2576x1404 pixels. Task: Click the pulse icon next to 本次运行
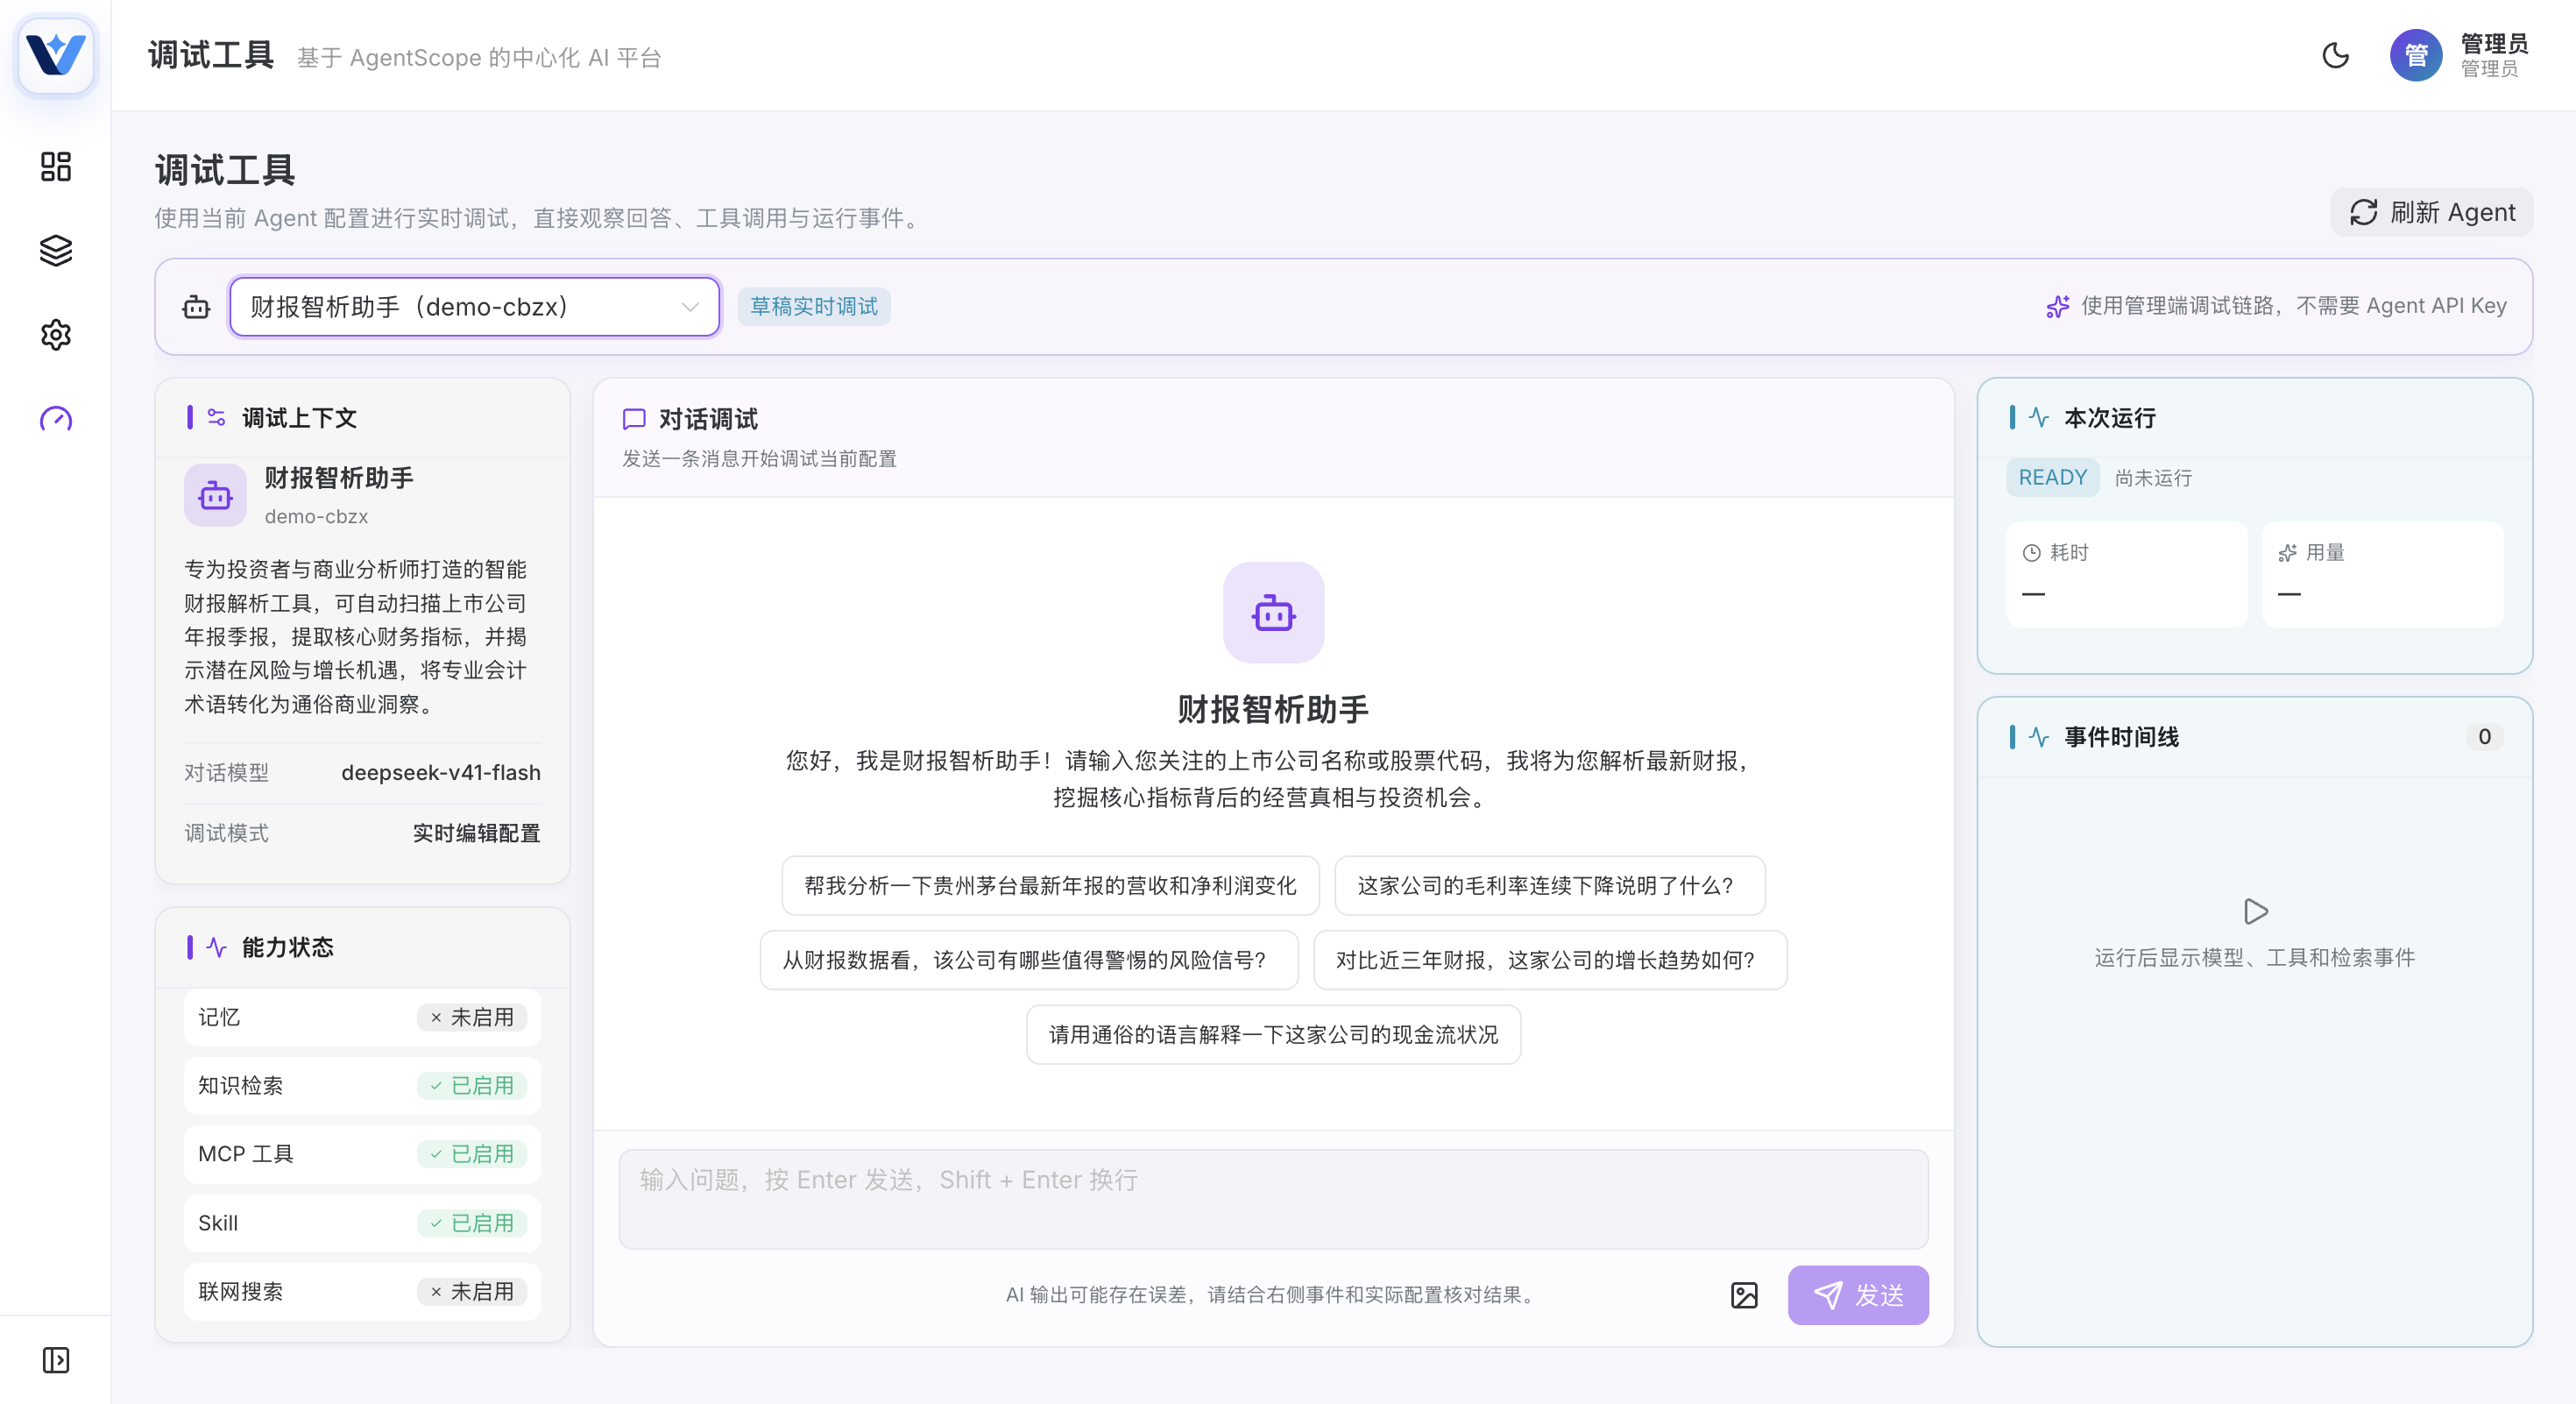coord(2039,417)
